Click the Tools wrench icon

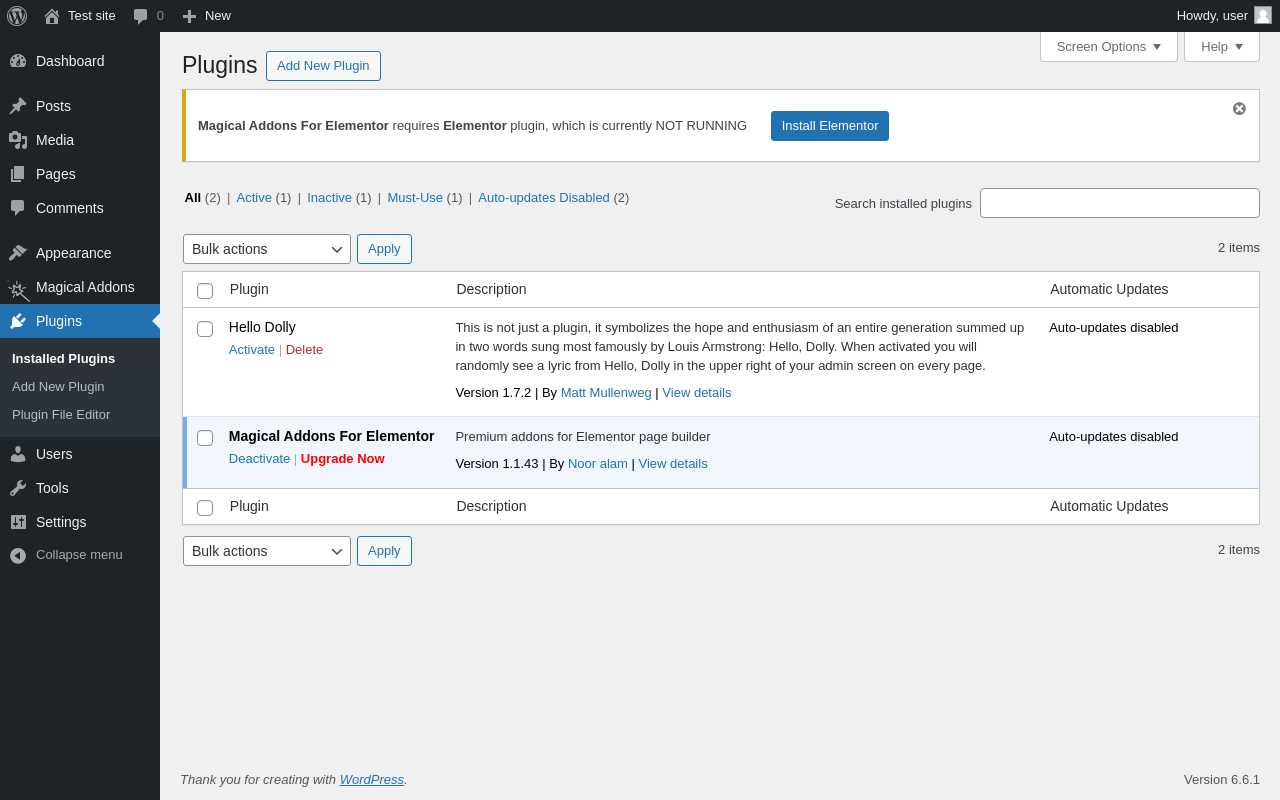tap(18, 488)
